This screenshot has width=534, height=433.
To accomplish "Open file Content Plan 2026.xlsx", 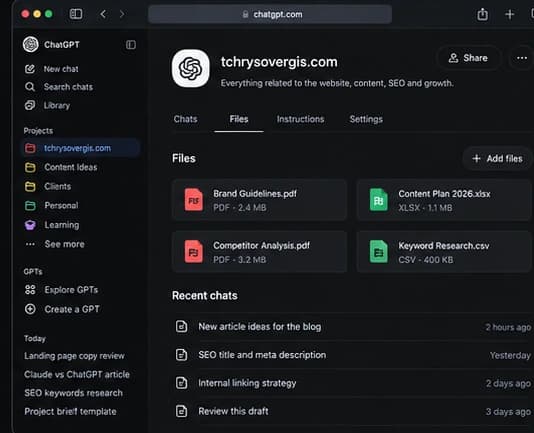I will (444, 200).
